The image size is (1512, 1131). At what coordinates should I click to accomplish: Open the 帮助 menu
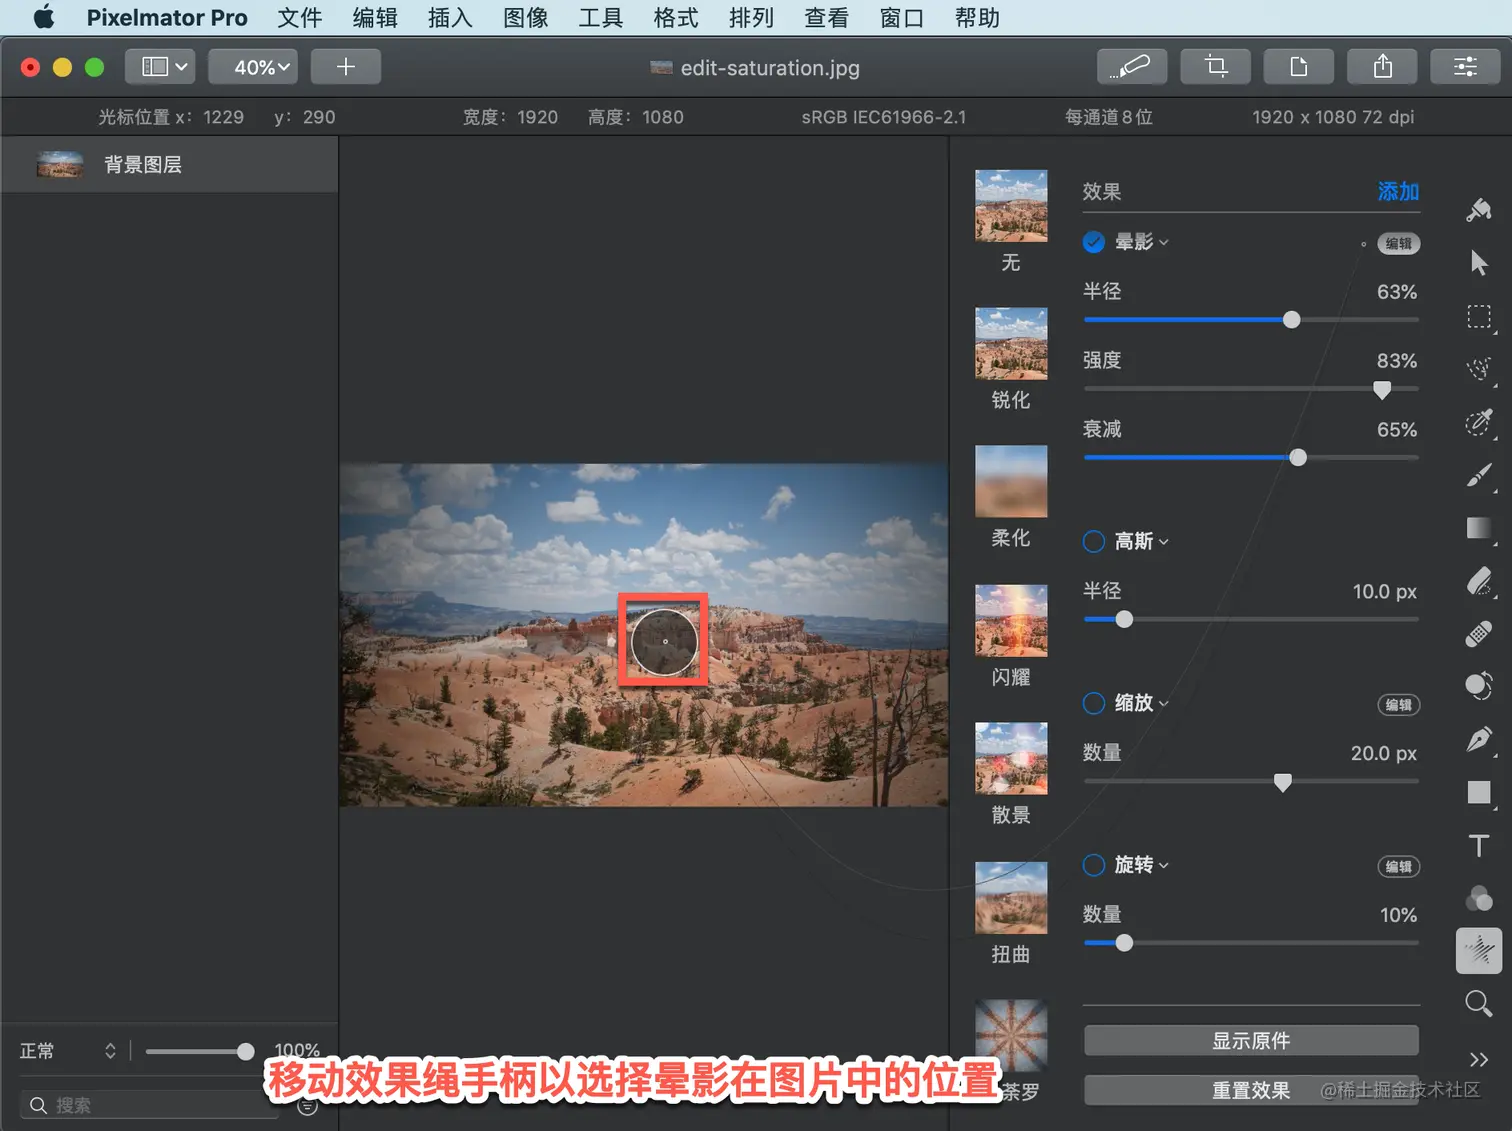coord(978,18)
